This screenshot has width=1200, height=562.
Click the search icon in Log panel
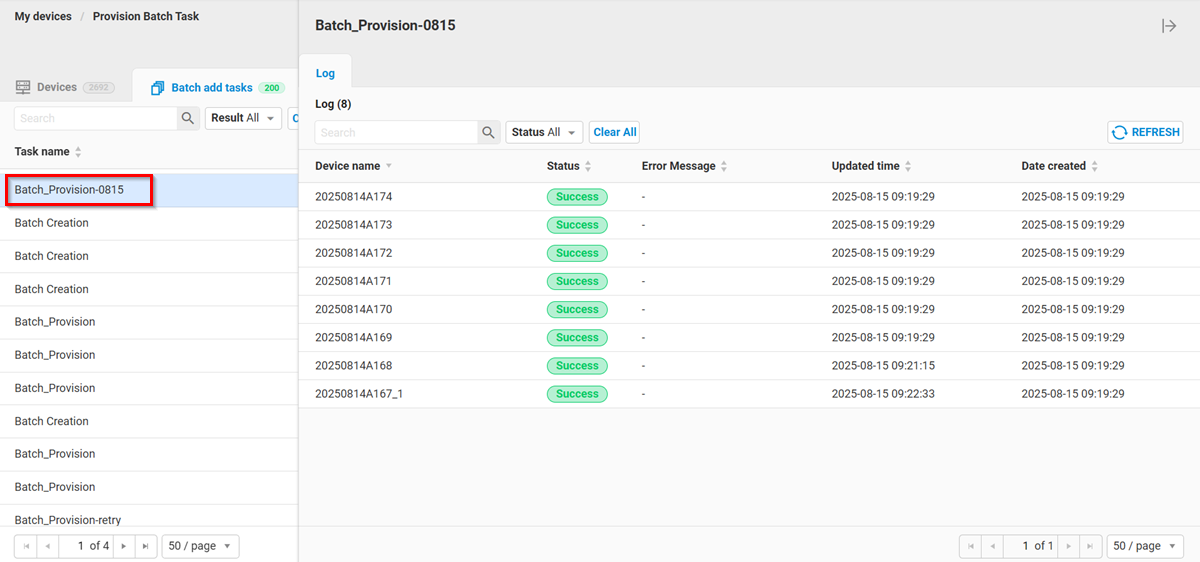click(x=488, y=132)
